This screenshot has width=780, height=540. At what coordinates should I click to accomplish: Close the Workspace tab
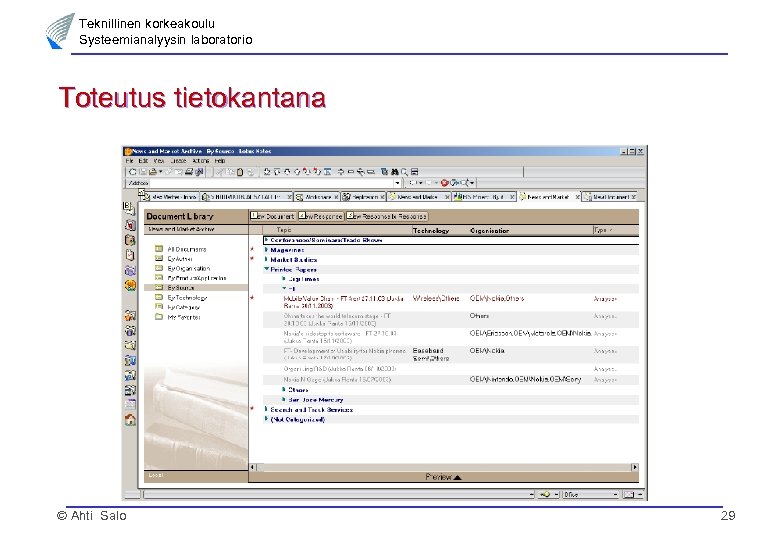[336, 197]
